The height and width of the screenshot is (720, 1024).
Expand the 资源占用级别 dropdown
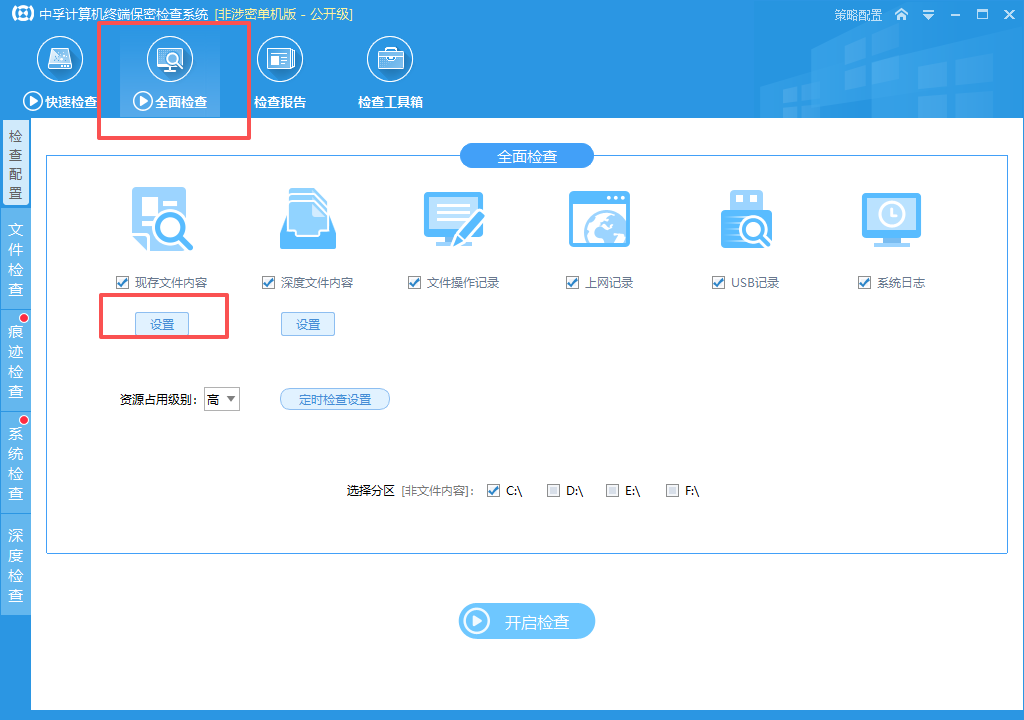pyautogui.click(x=222, y=399)
